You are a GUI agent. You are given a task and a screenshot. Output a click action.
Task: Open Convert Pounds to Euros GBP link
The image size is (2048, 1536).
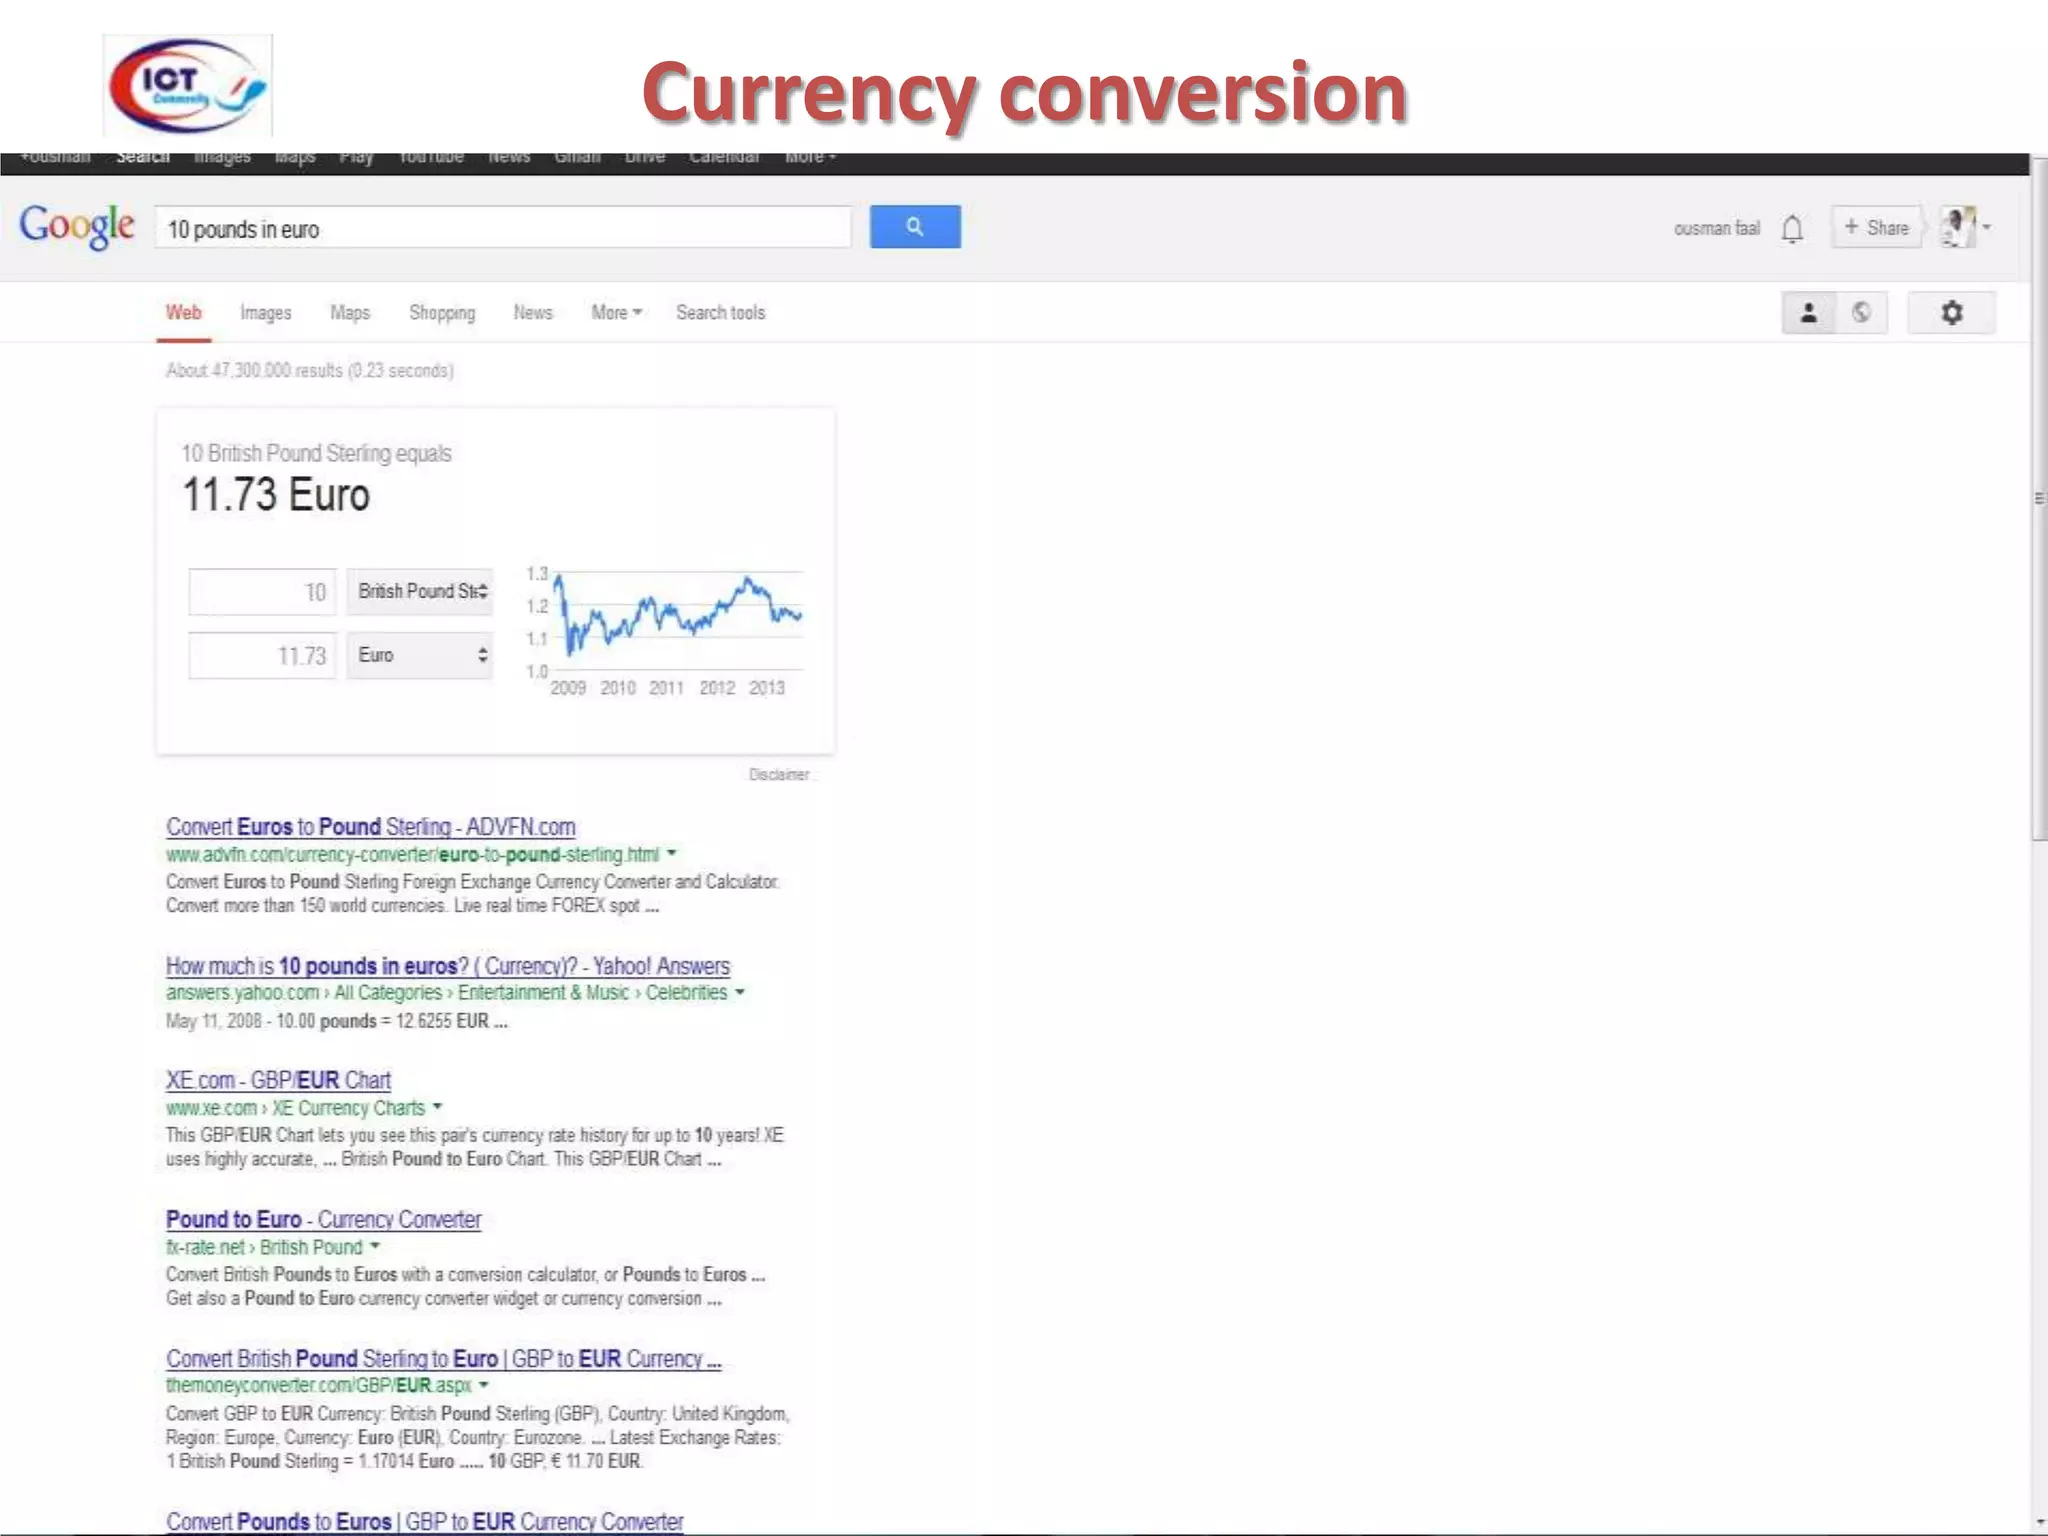[424, 1521]
